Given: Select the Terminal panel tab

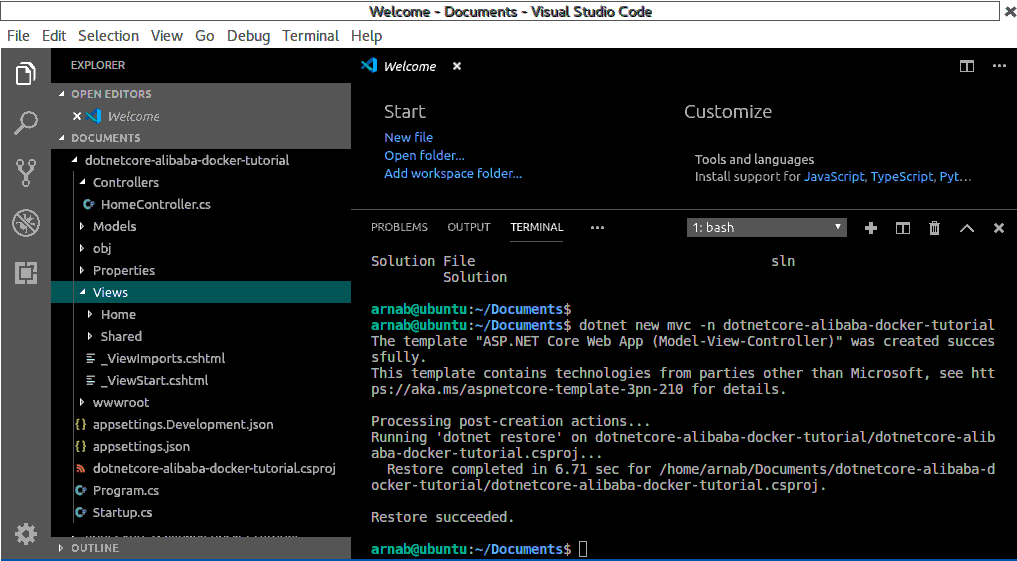Looking at the screenshot, I should pos(537,228).
